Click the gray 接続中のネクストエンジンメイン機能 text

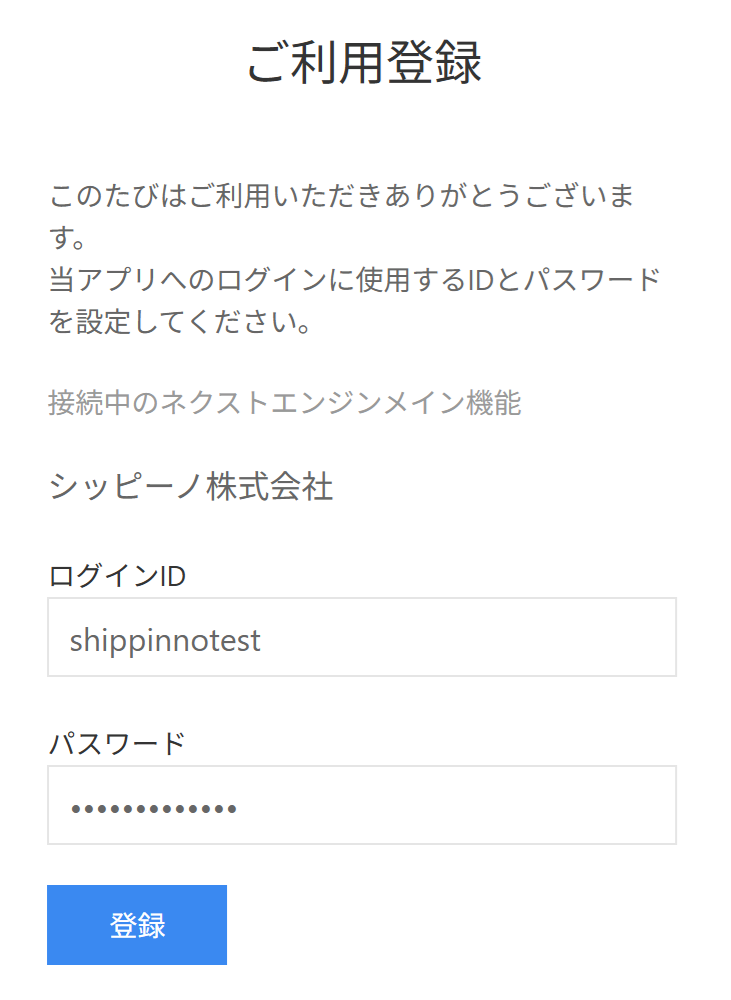[285, 403]
